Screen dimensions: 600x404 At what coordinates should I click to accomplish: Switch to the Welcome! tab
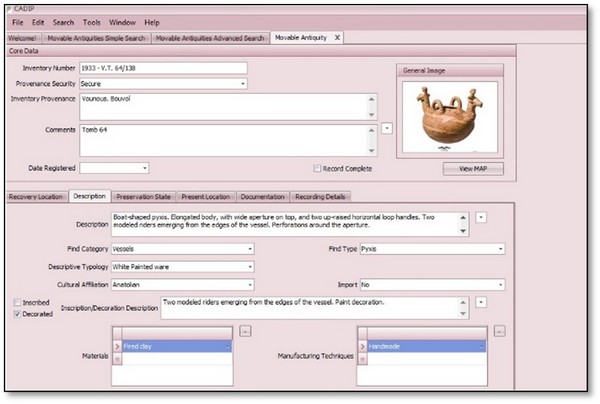[22, 38]
